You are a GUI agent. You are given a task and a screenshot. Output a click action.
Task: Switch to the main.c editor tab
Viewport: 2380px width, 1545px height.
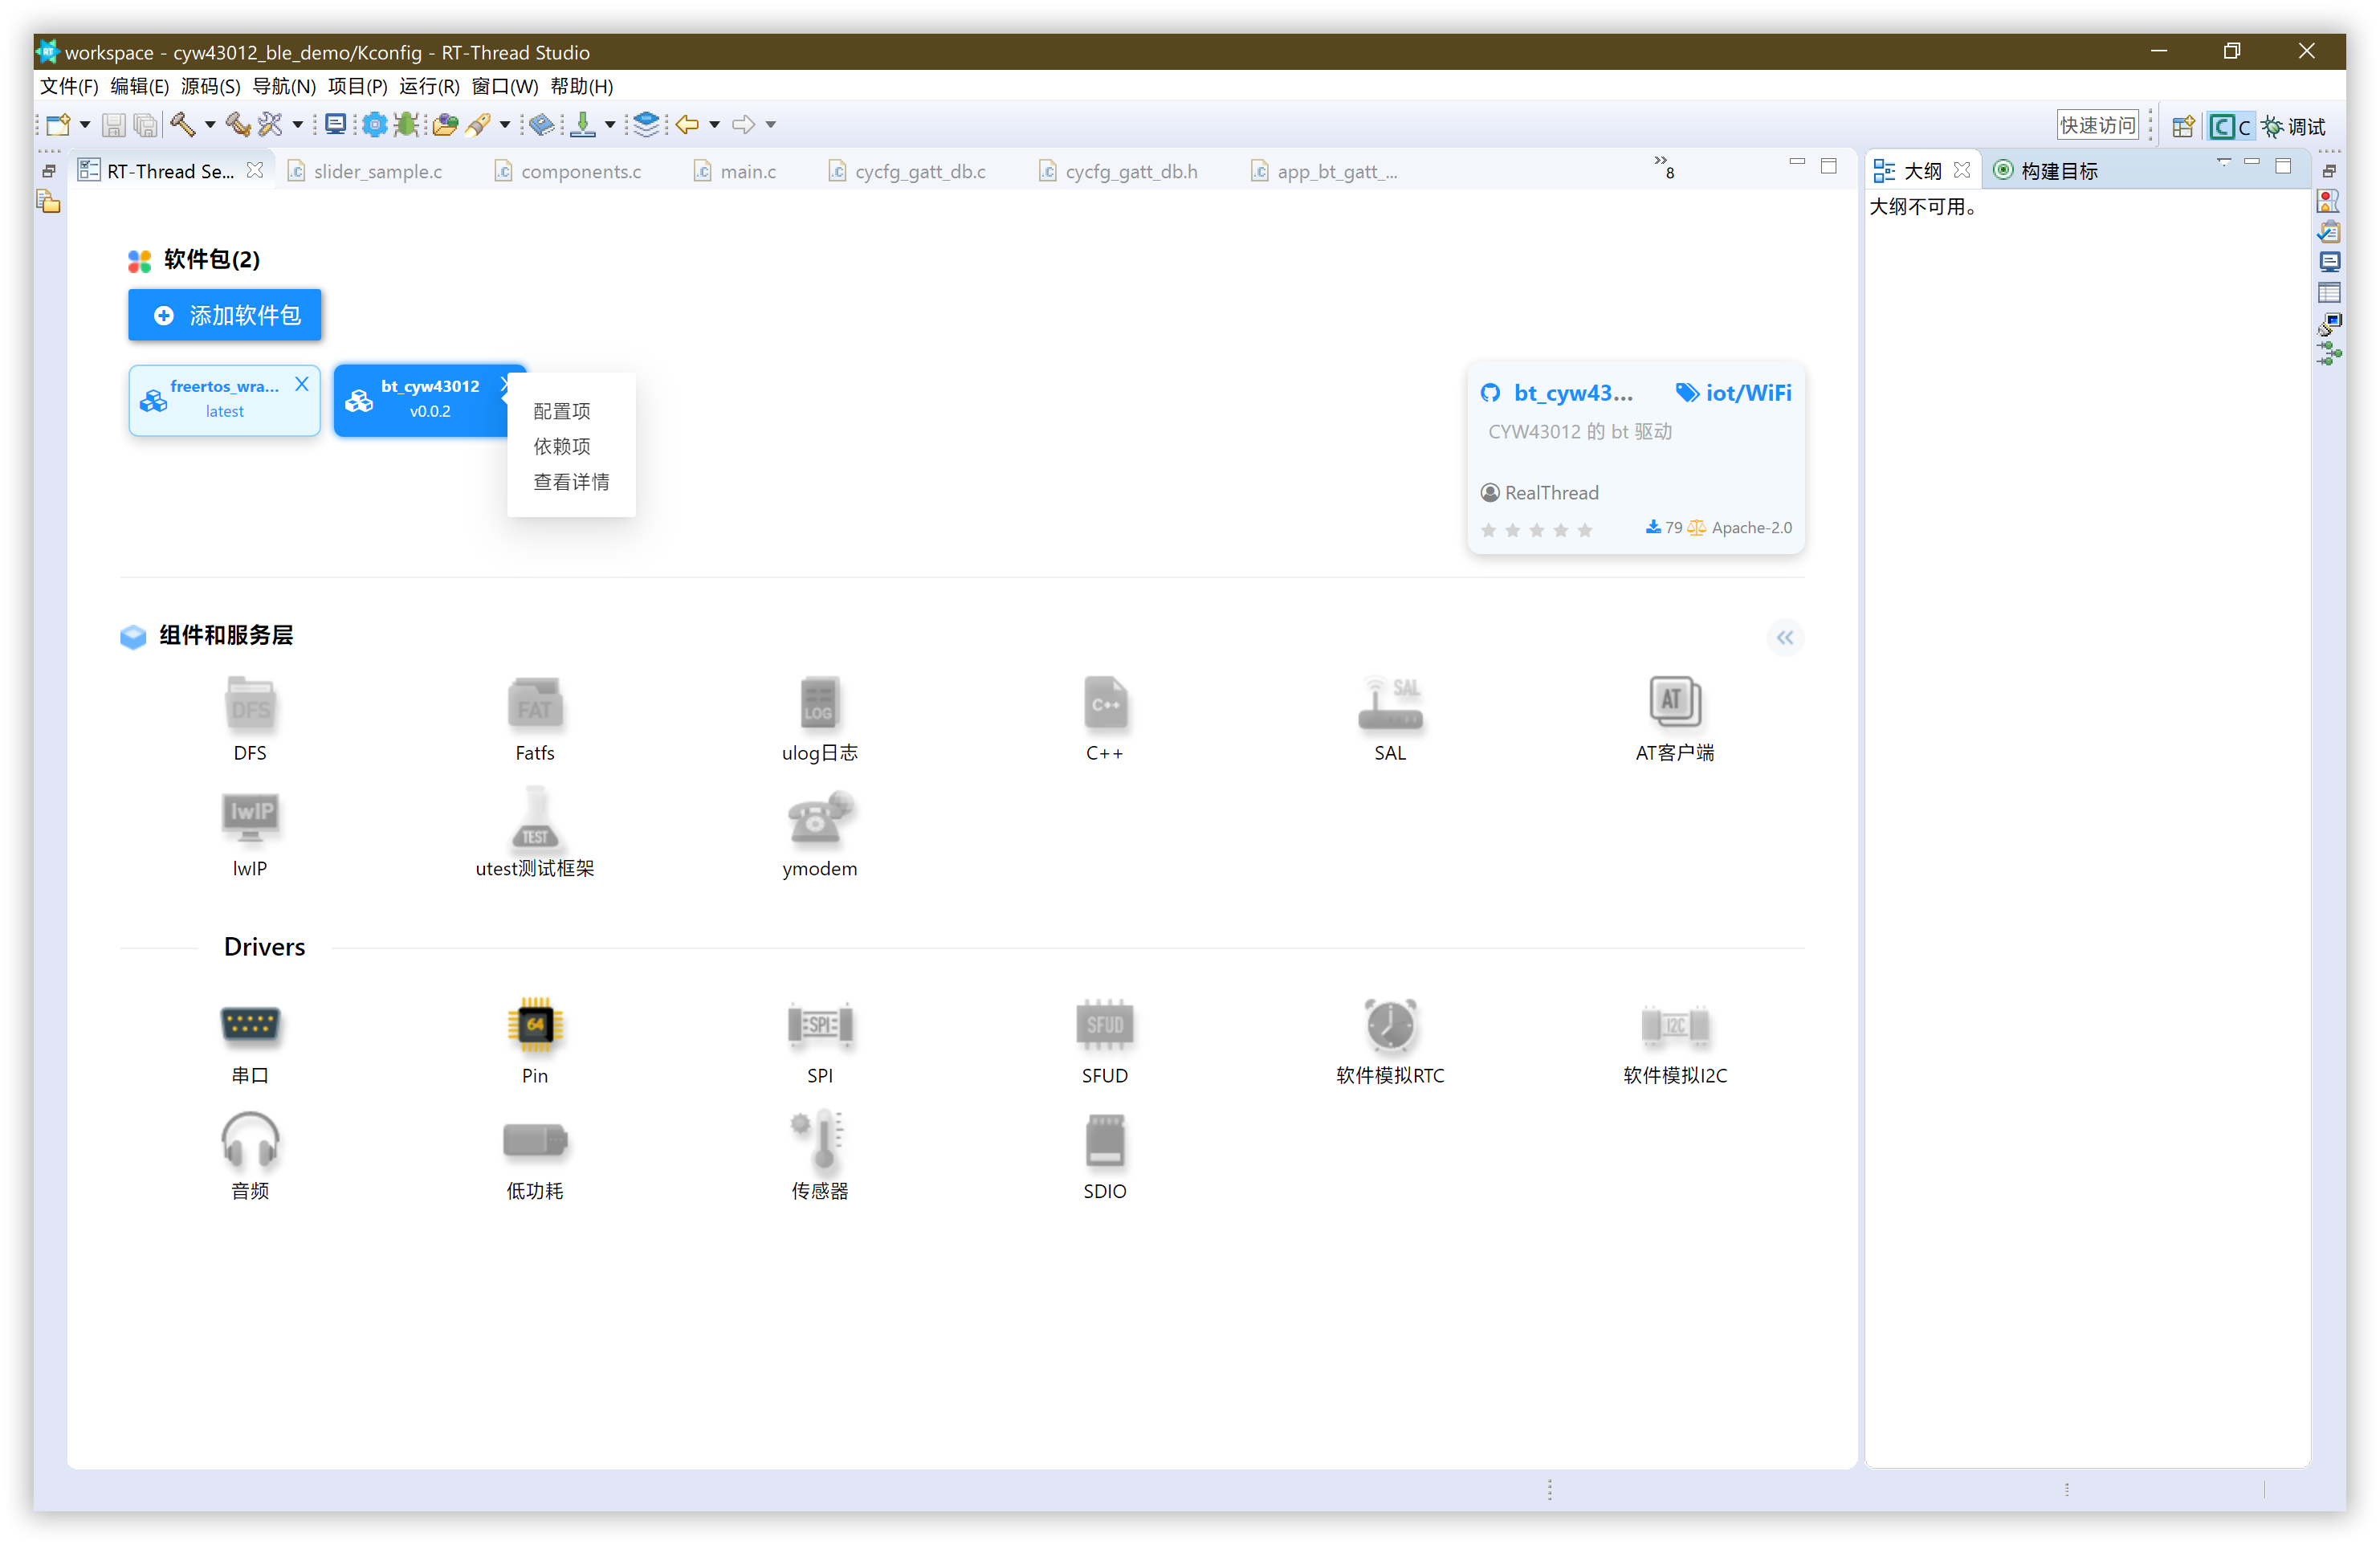[736, 172]
